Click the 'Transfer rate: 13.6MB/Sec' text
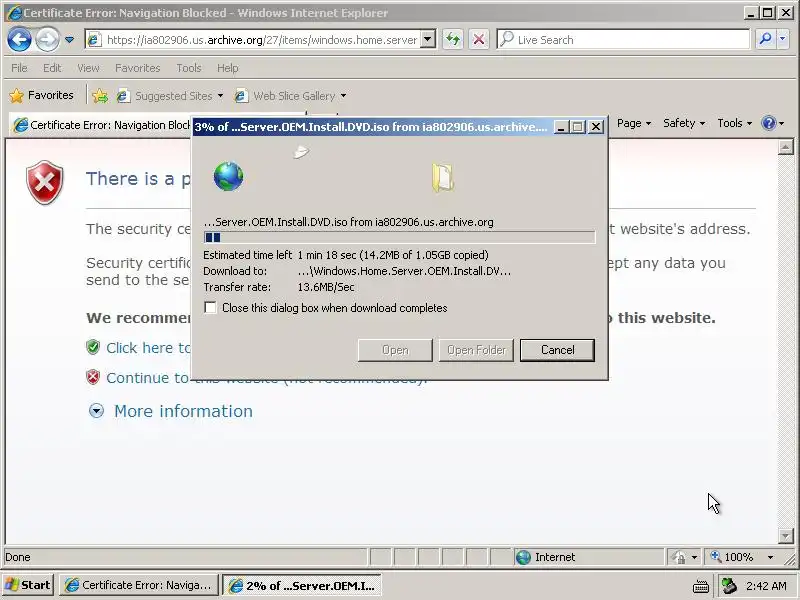The width and height of the screenshot is (800, 600). [279, 287]
